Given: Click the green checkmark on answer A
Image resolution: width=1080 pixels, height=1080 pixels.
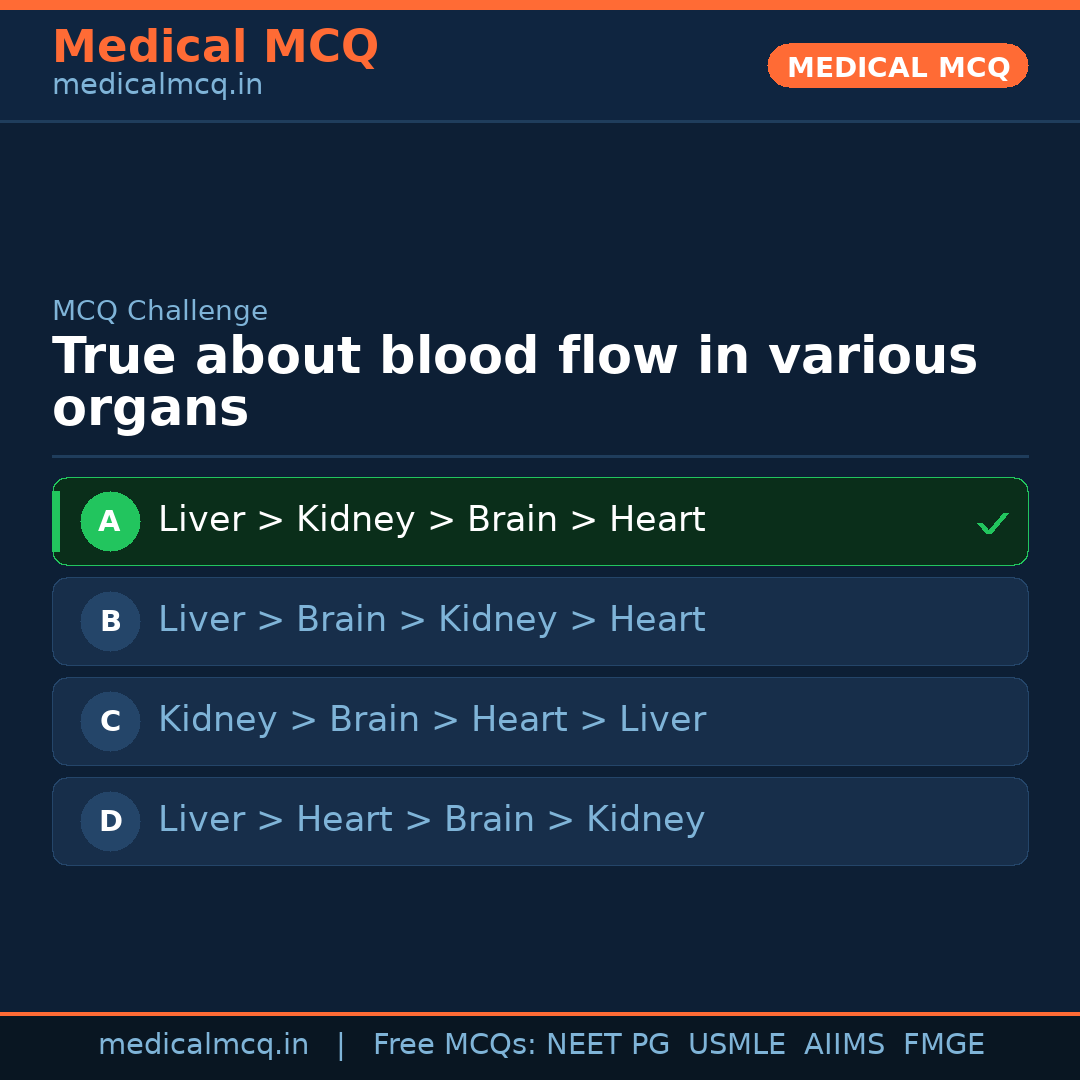Looking at the screenshot, I should pos(992,523).
